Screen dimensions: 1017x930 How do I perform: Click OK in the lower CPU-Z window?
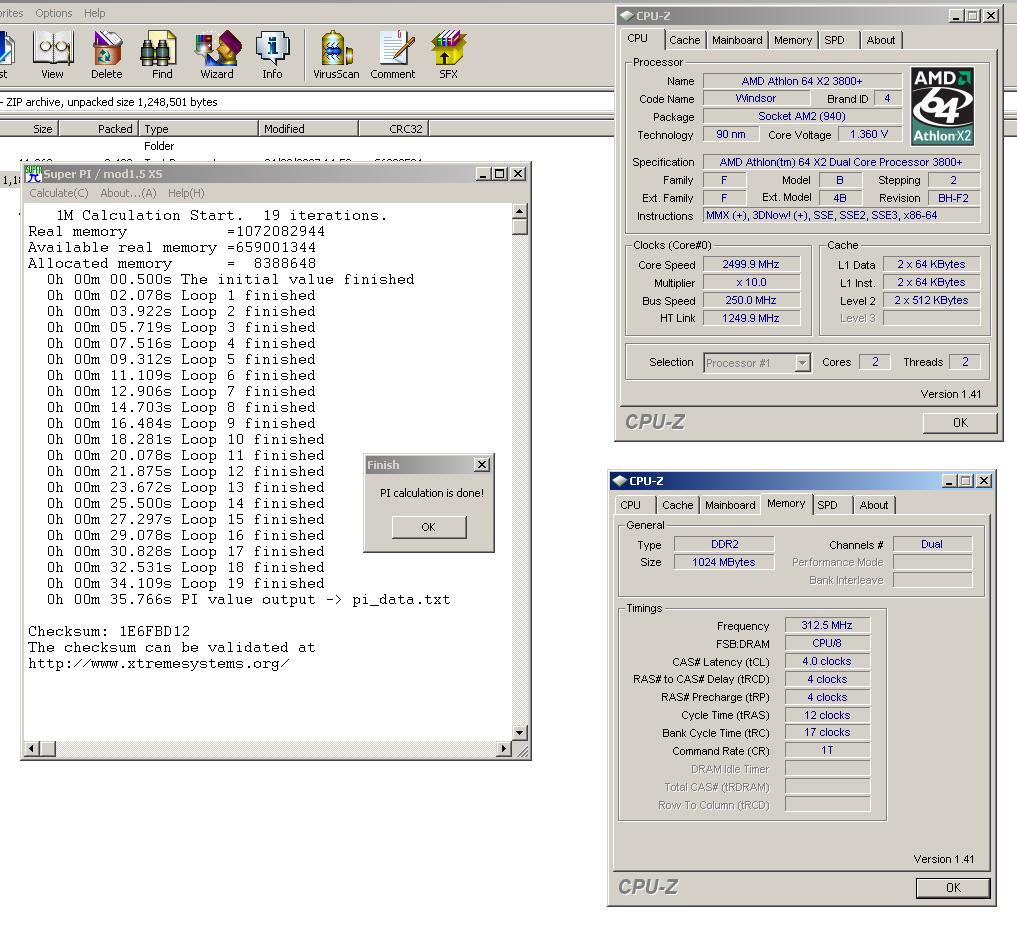point(953,888)
